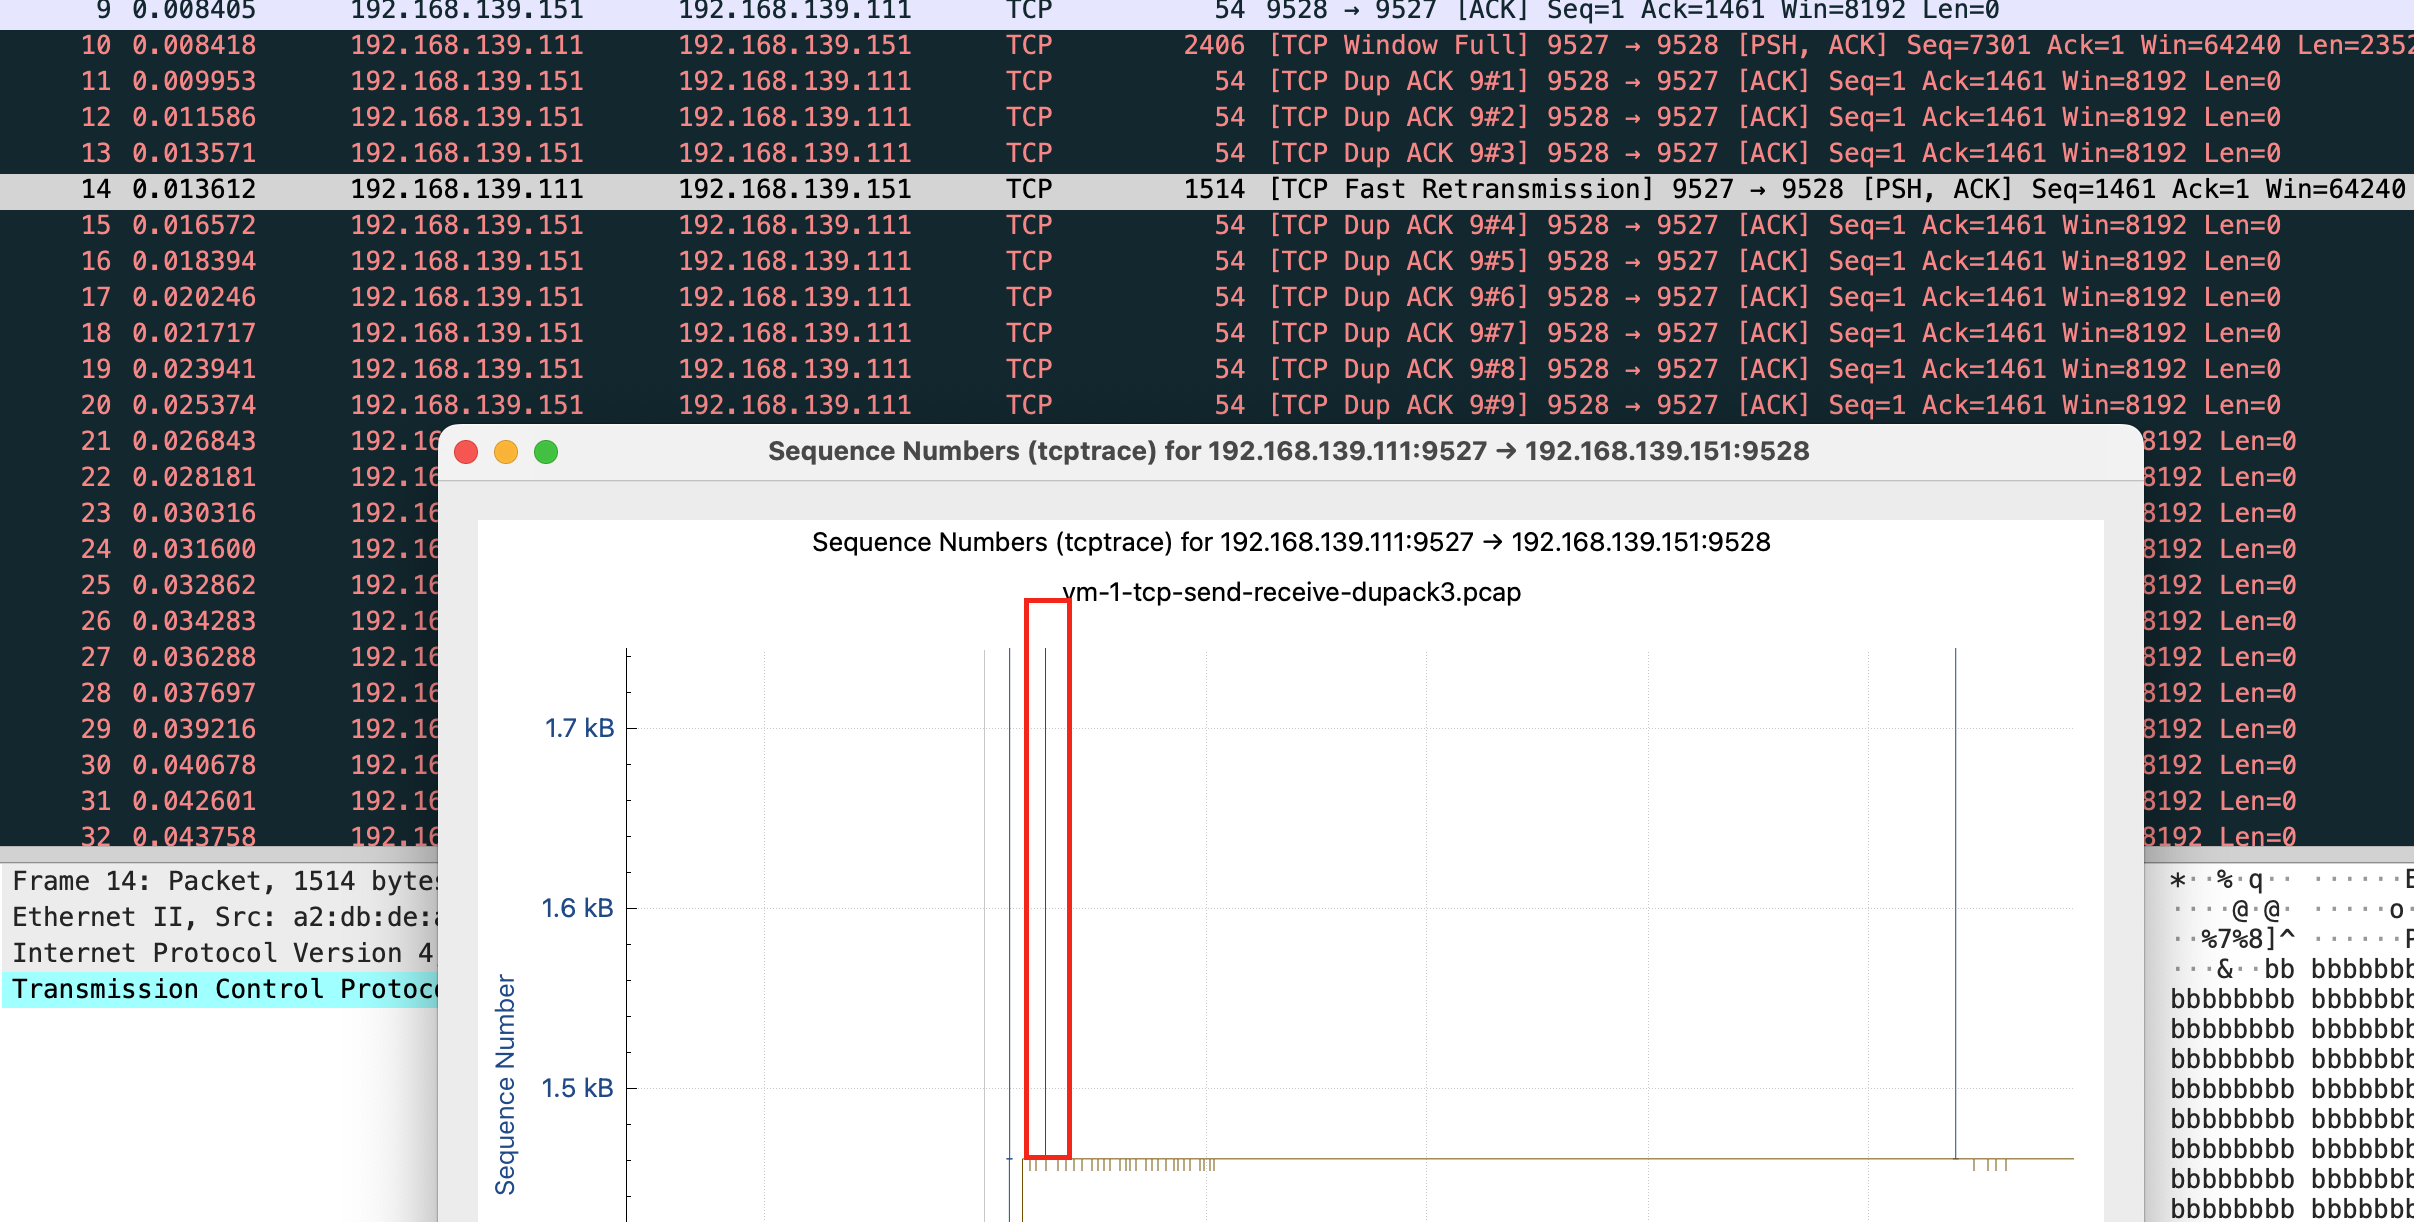The height and width of the screenshot is (1222, 2414).
Task: Expand Transmission Control Protocol details item
Action: [x=220, y=990]
